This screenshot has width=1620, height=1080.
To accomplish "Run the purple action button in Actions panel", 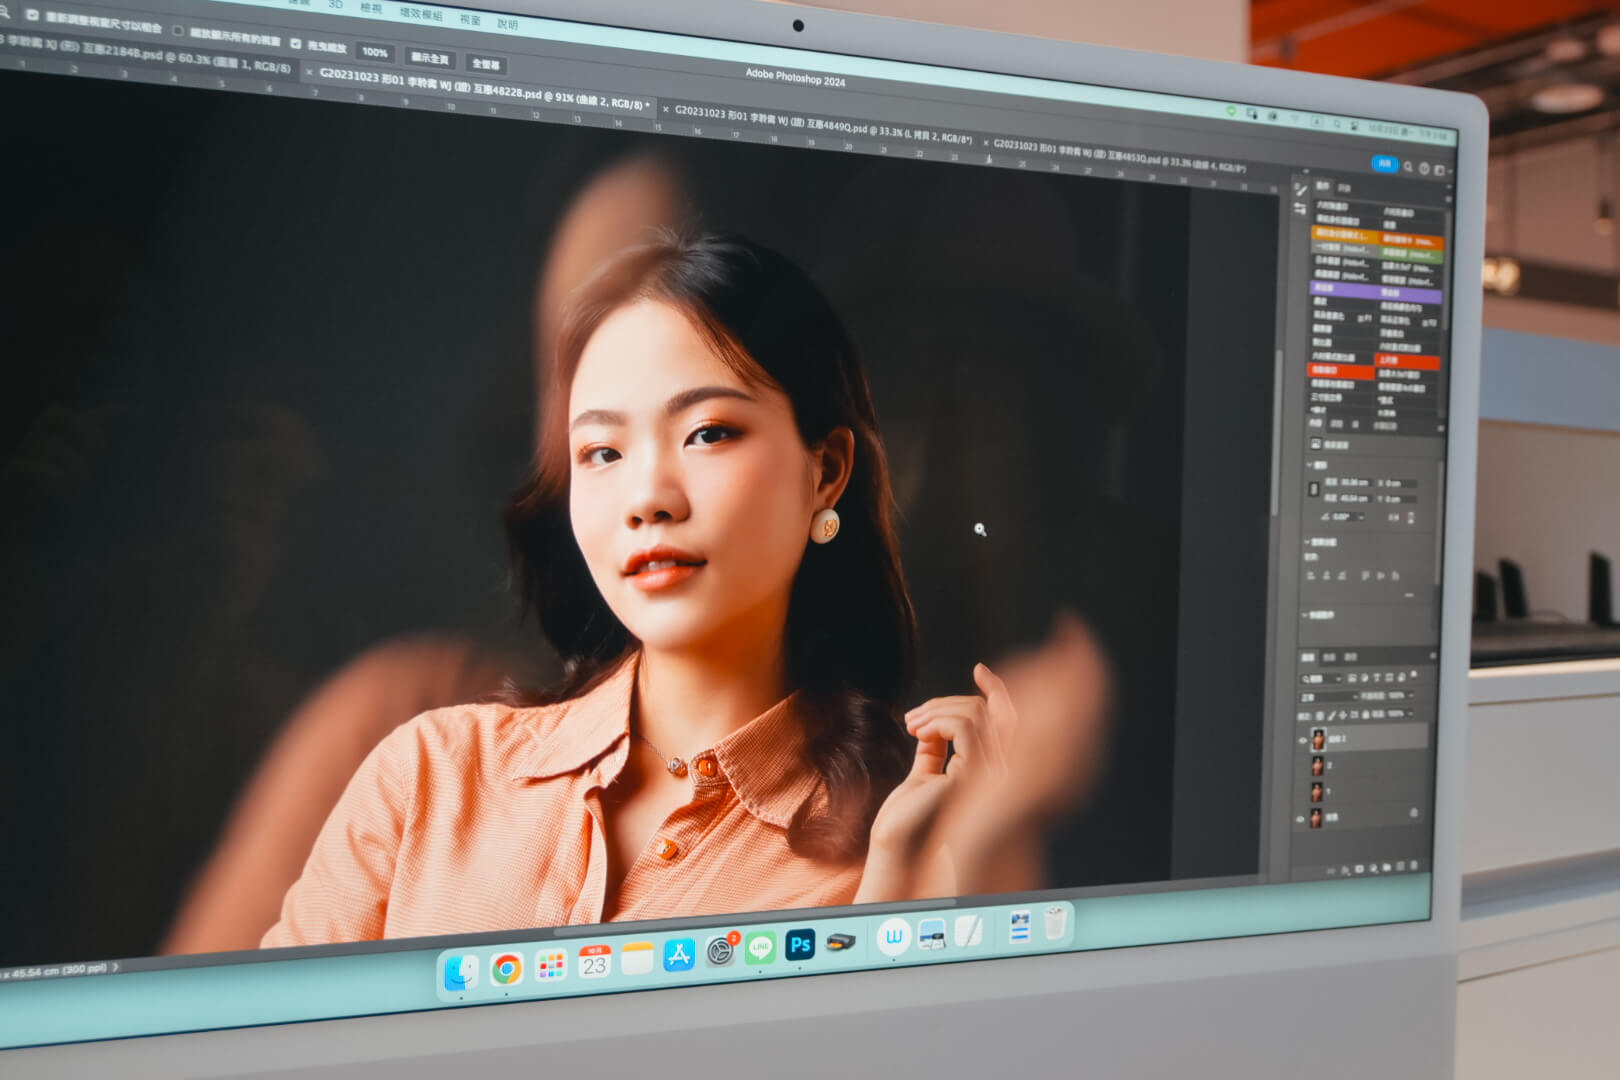I will pos(1375,292).
